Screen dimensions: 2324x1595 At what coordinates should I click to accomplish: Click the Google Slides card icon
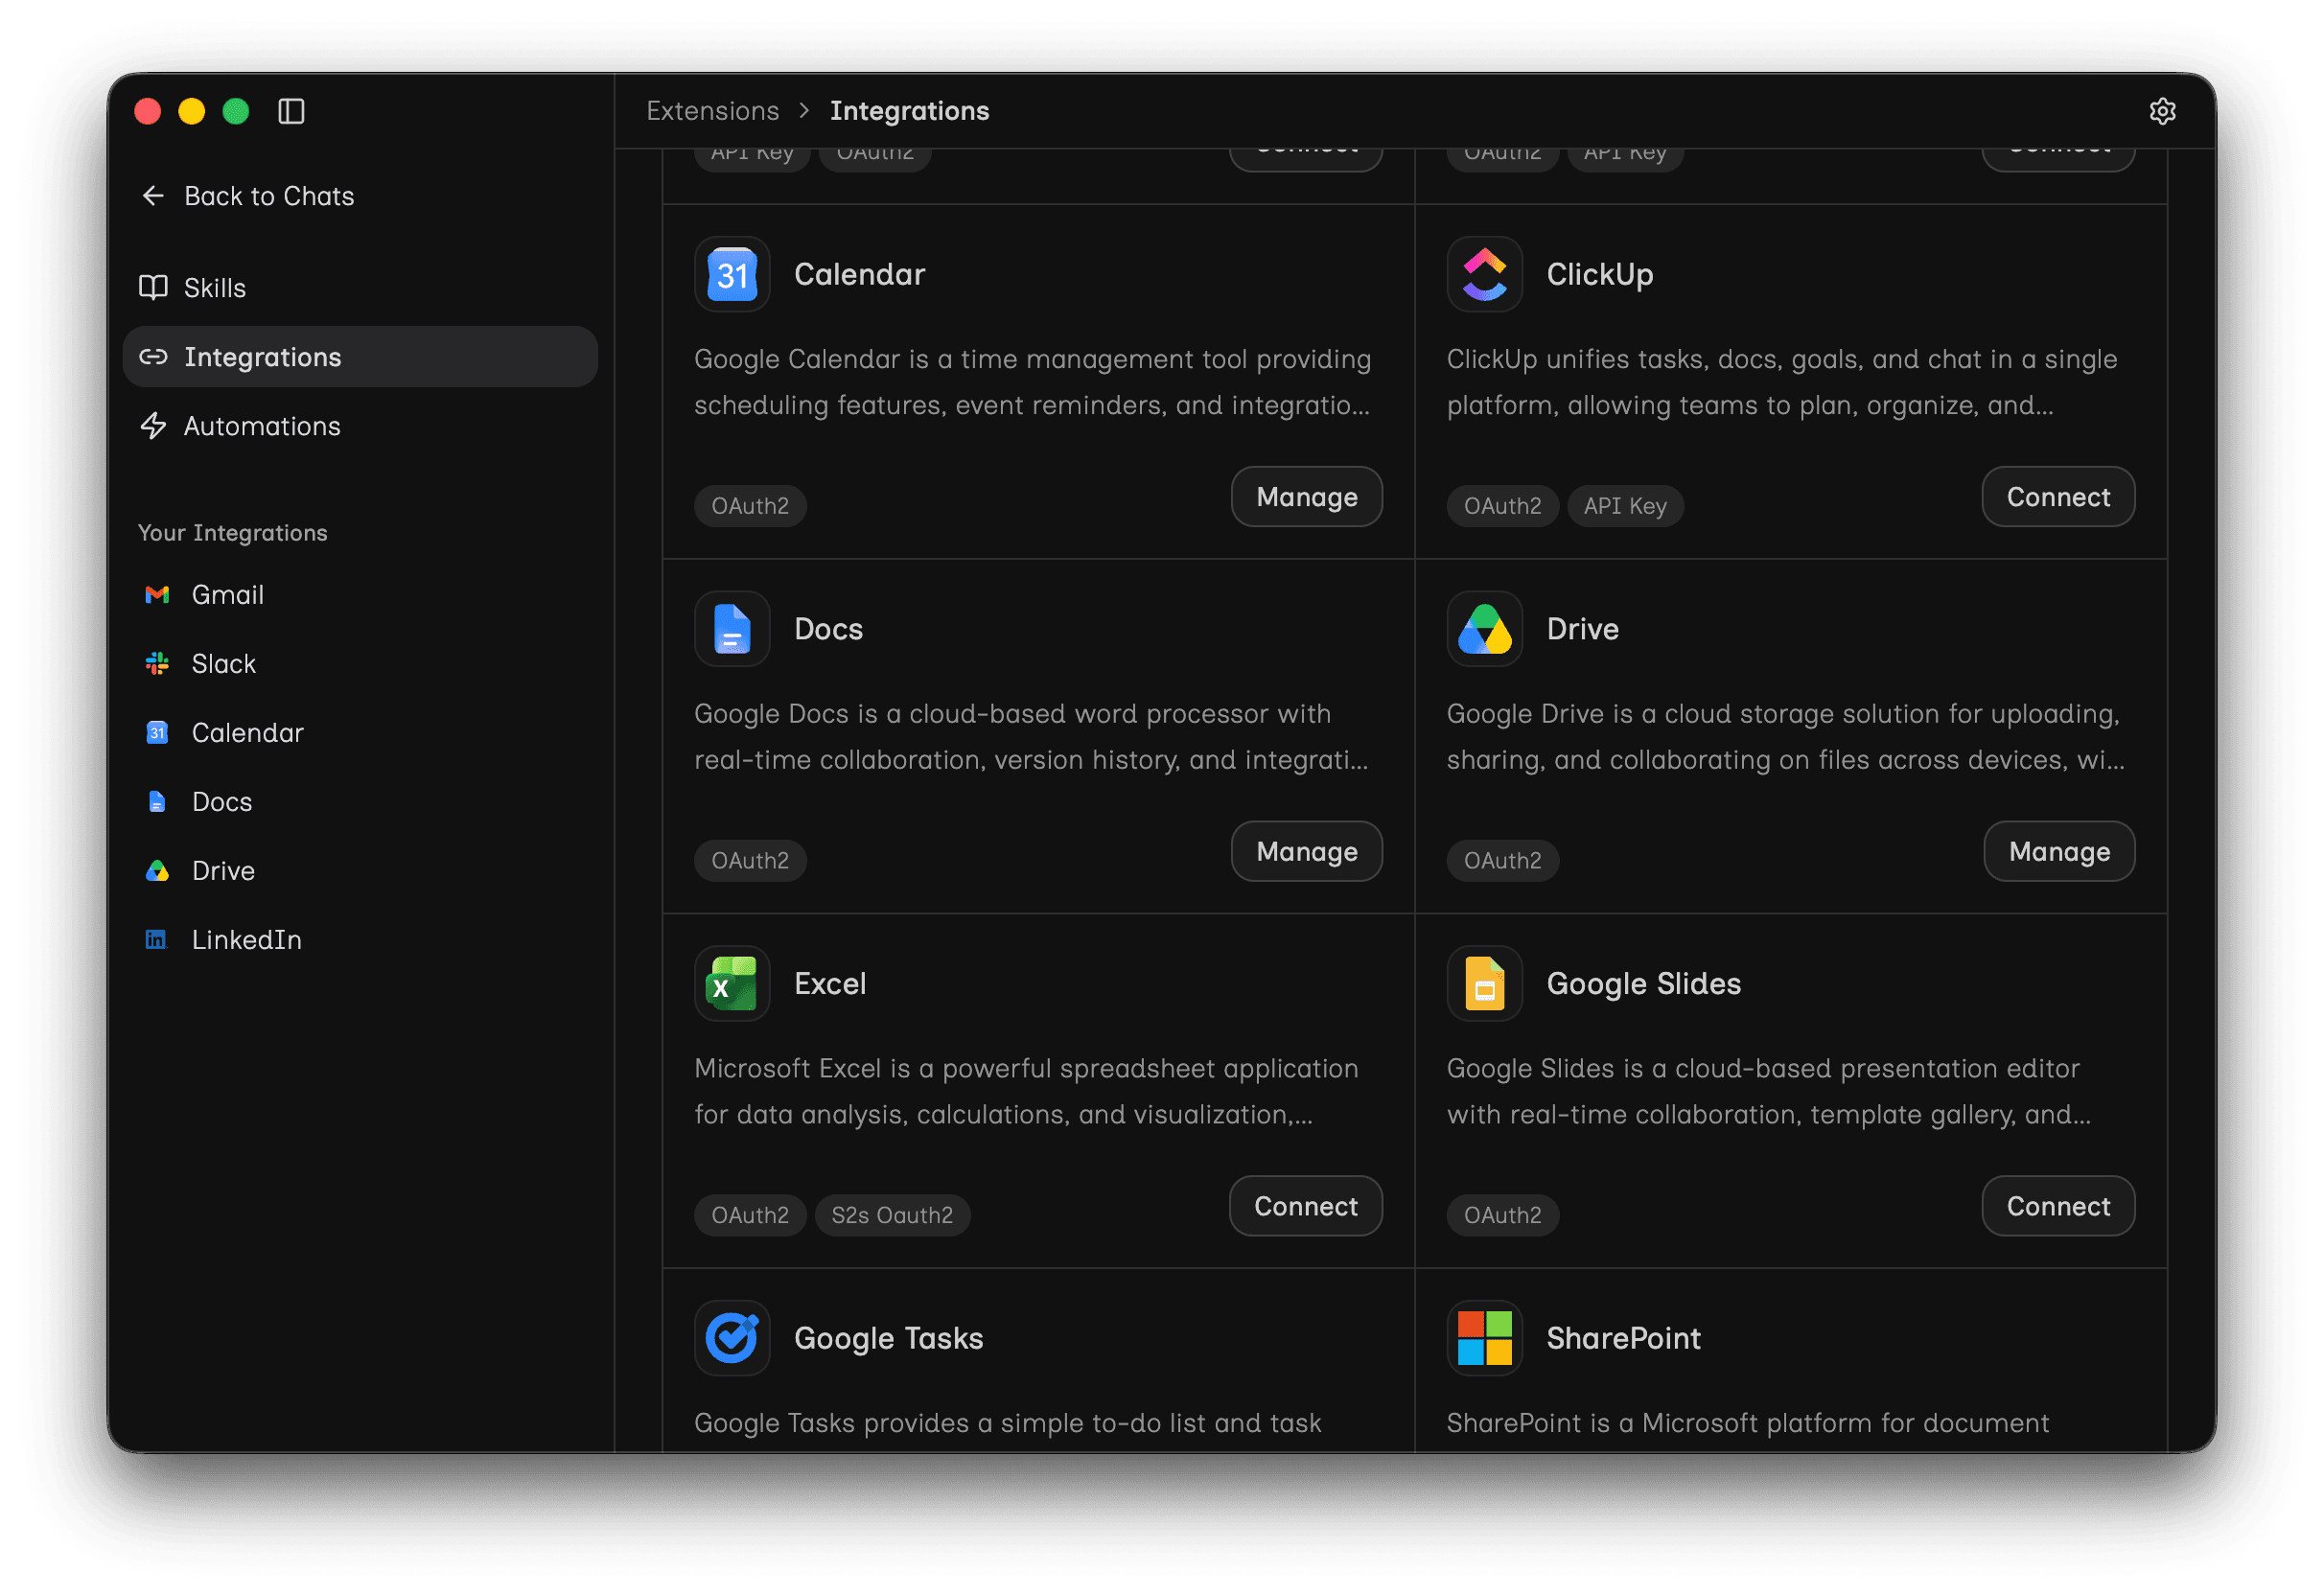click(x=1484, y=984)
